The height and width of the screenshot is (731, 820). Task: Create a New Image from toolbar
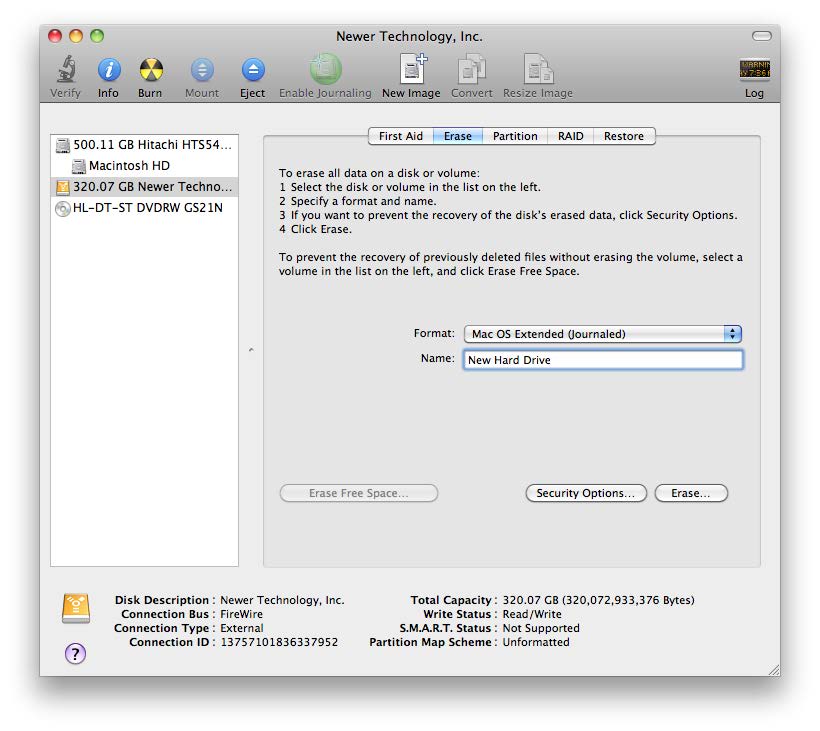coord(411,71)
